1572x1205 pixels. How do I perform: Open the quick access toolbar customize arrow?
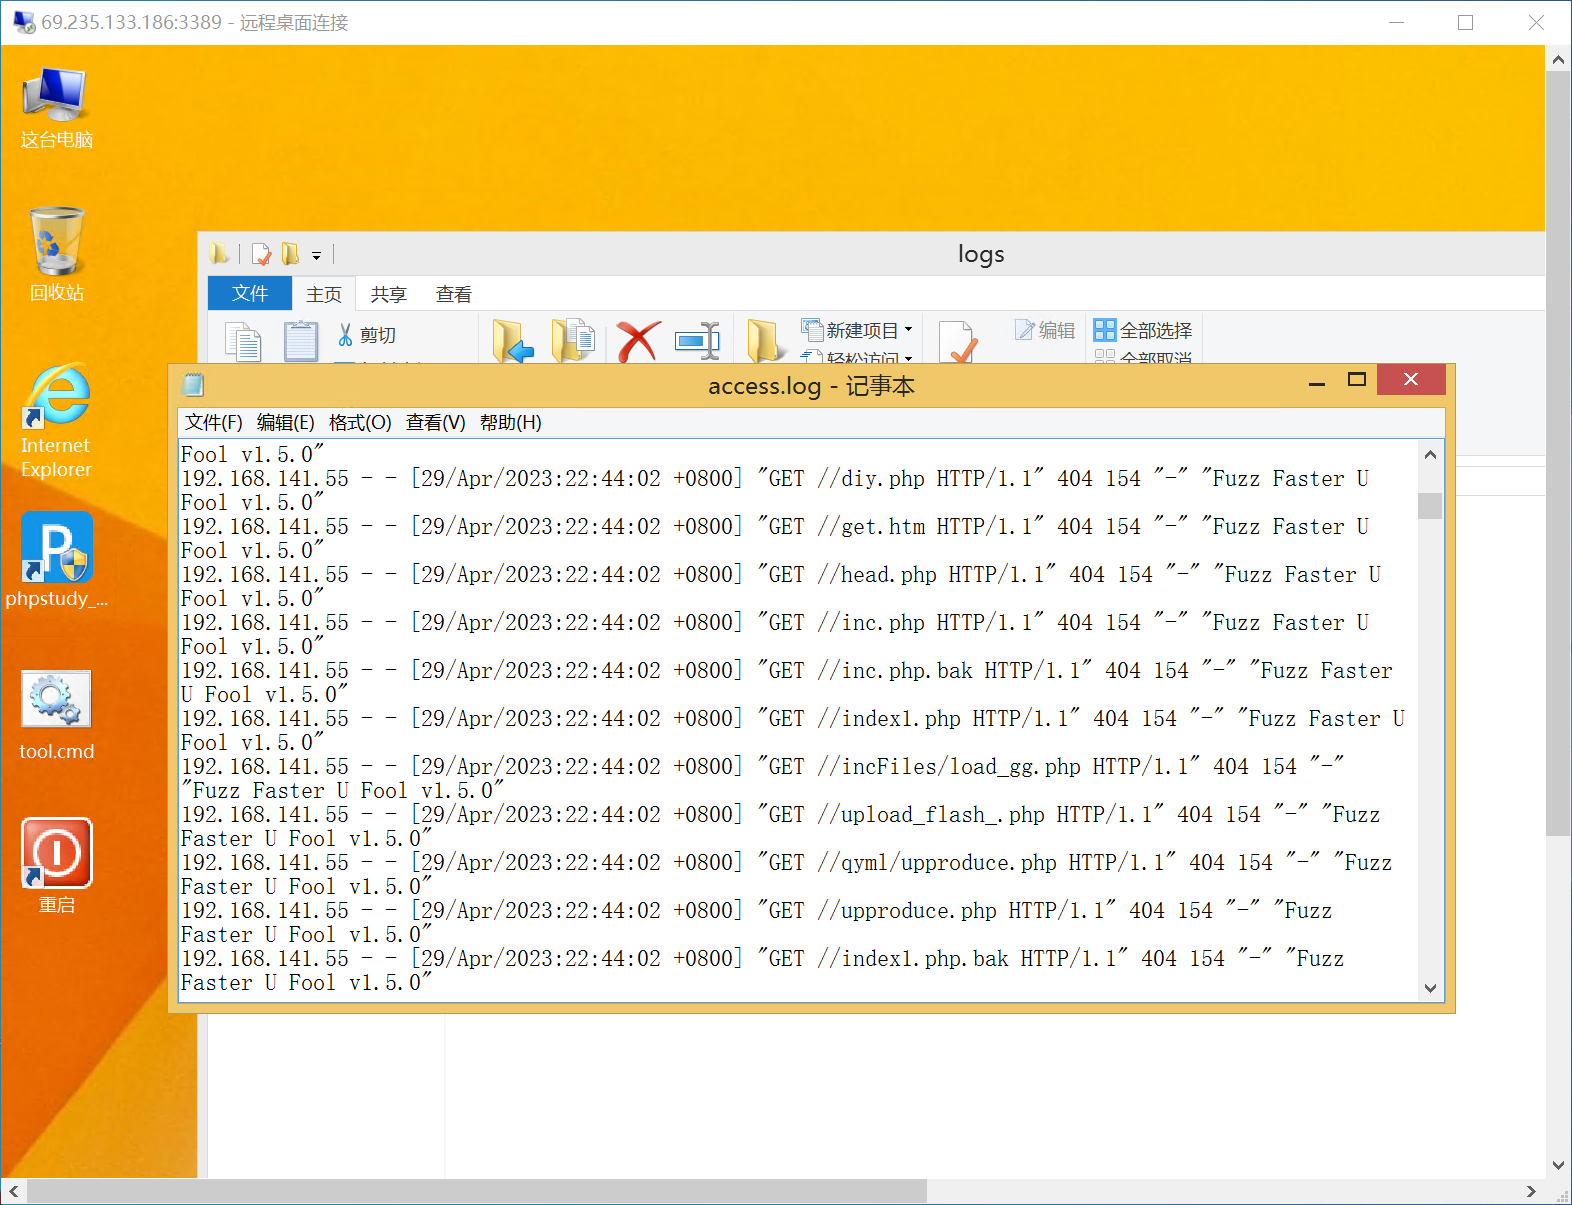[316, 256]
